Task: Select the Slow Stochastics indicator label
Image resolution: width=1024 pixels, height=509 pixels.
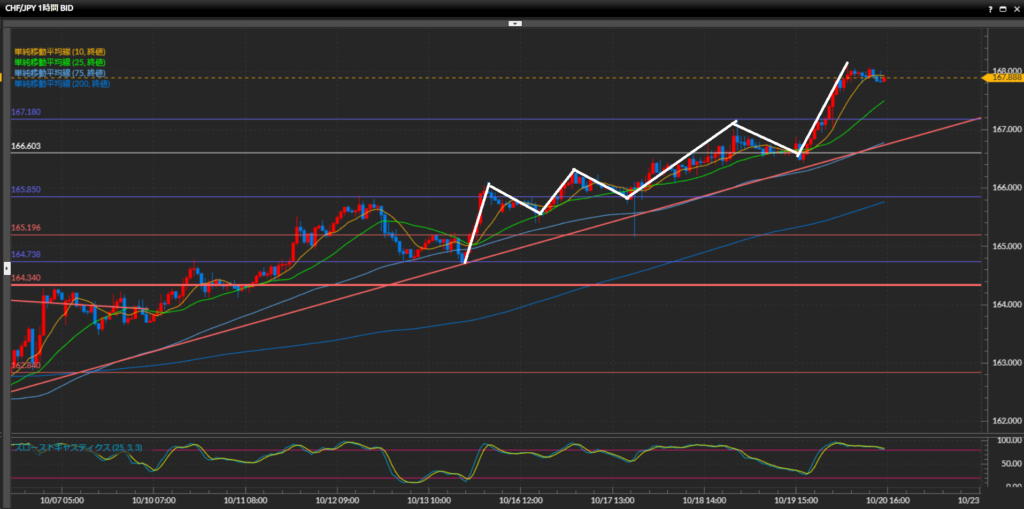Action: click(x=78, y=447)
